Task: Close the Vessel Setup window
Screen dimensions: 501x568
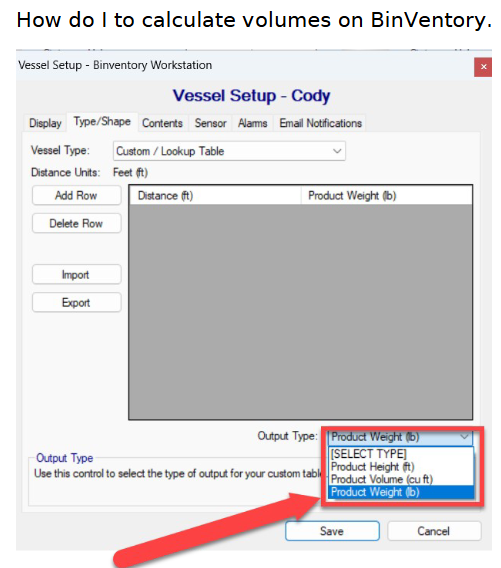Action: (483, 67)
